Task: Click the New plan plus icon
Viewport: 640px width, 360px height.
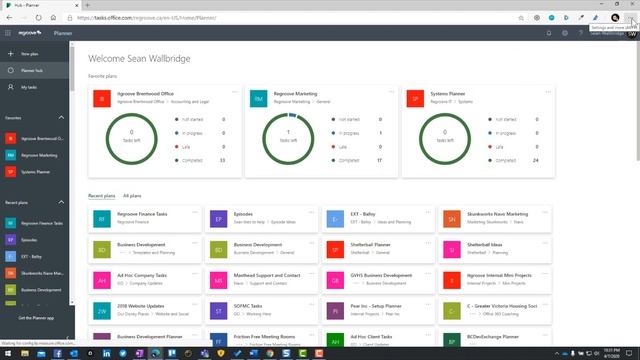Action: click(x=11, y=53)
